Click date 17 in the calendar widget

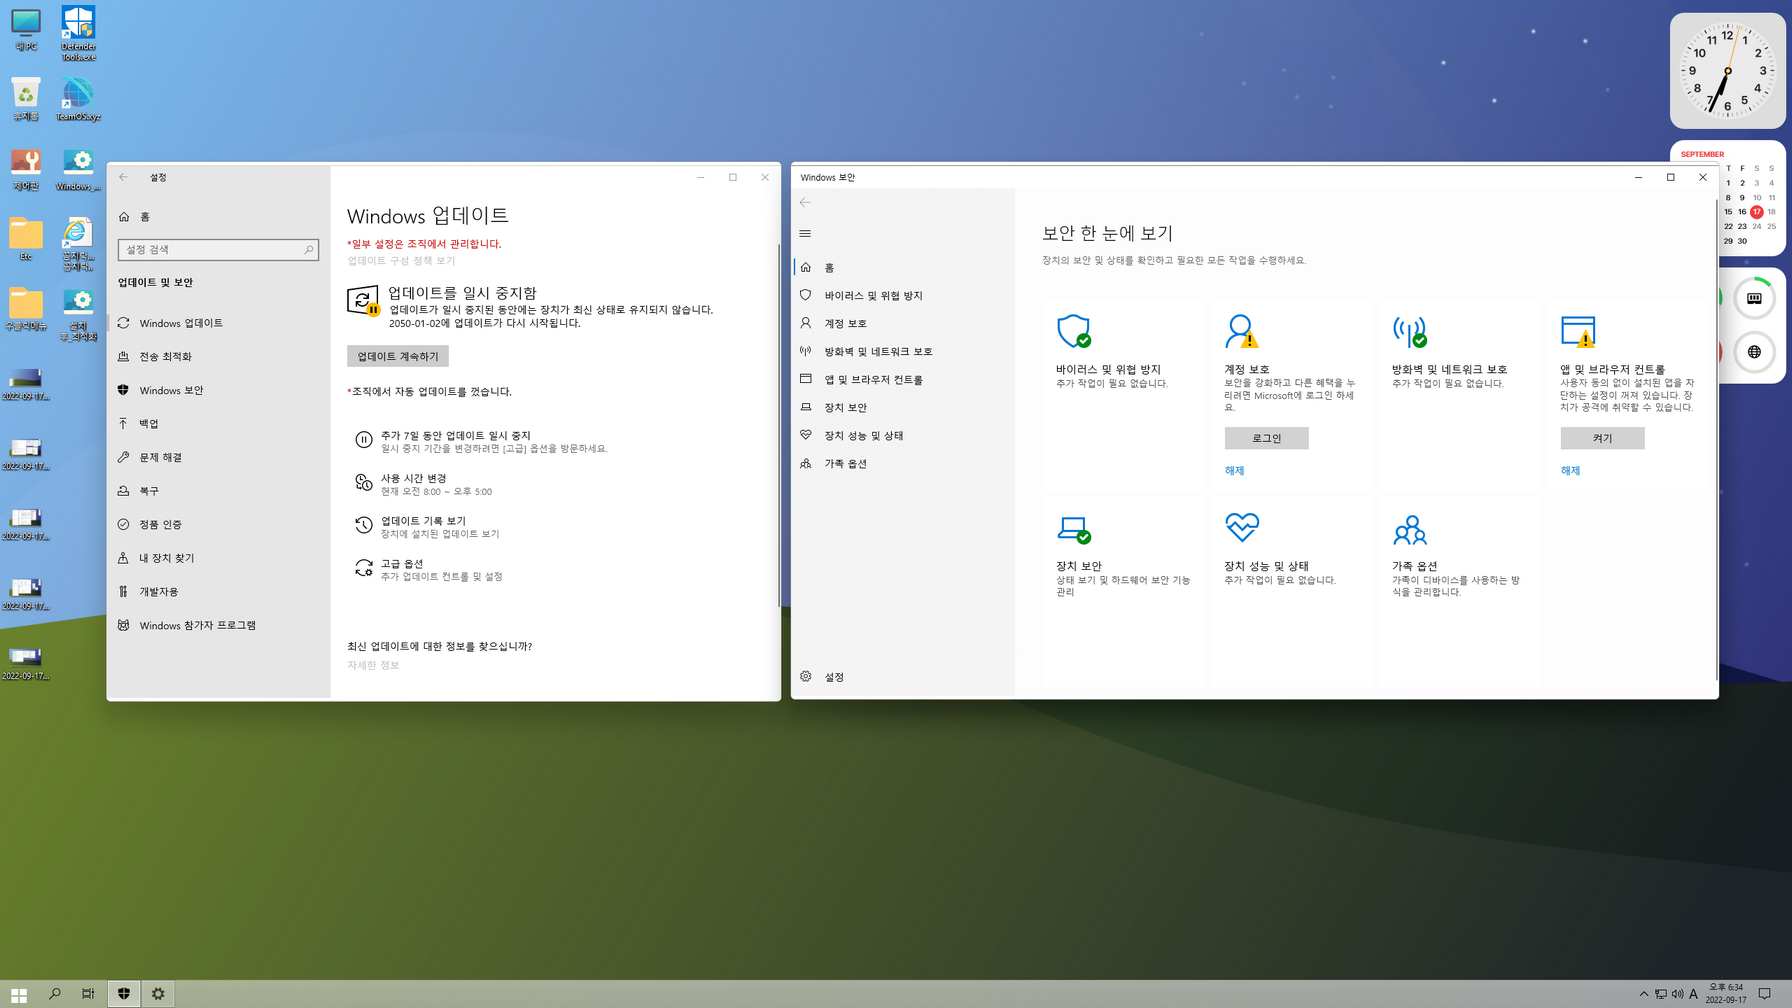pyautogui.click(x=1757, y=212)
